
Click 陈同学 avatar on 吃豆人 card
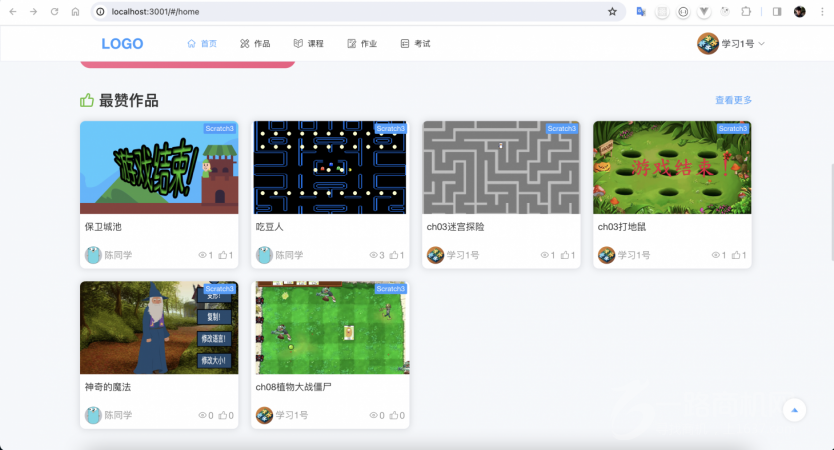tap(264, 255)
